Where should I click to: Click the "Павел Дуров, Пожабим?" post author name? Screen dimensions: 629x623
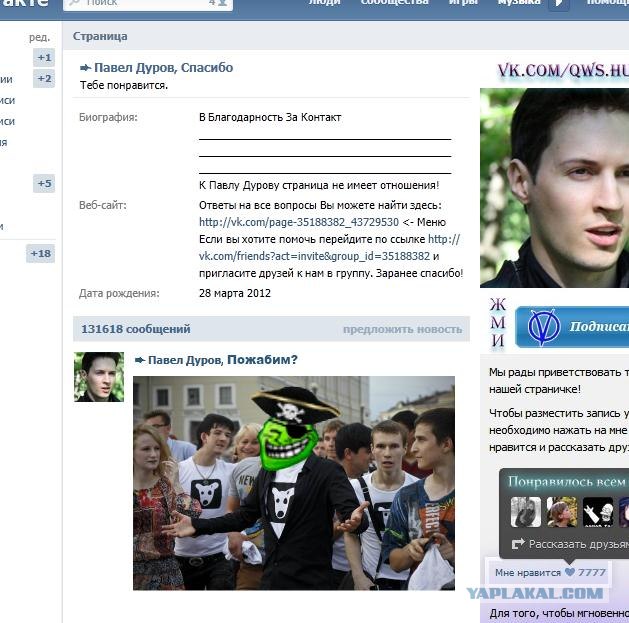(223, 360)
